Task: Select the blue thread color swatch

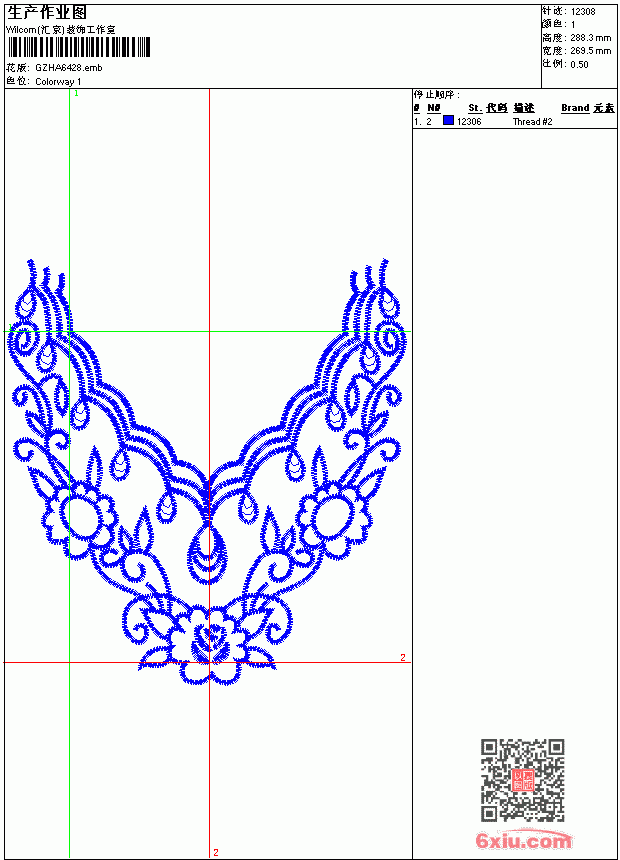Action: [448, 121]
